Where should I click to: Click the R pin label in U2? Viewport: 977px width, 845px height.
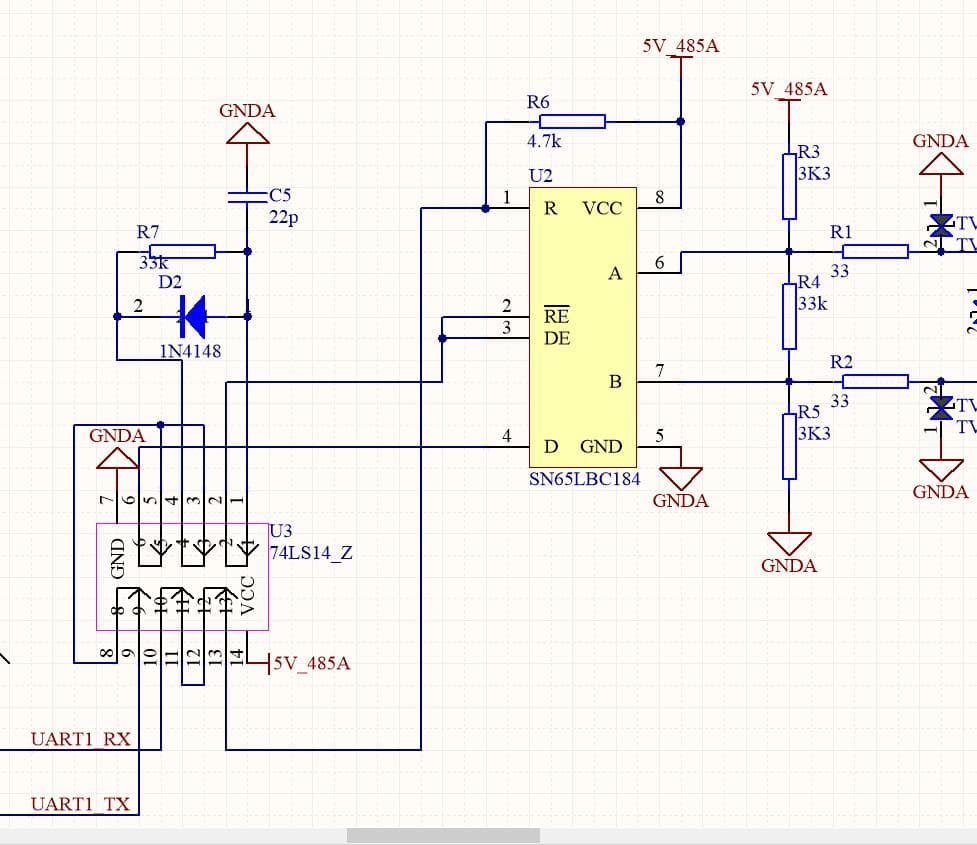click(x=550, y=208)
